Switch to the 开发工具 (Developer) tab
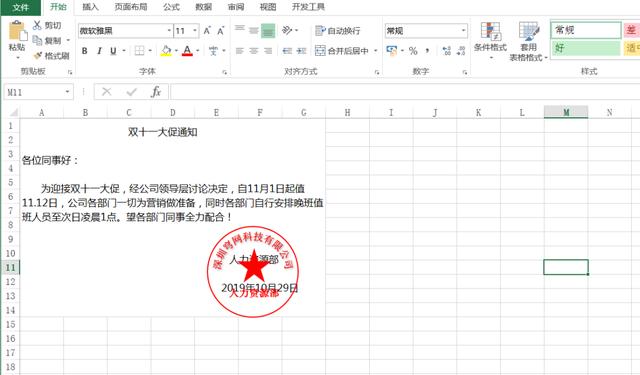The image size is (640, 375). click(x=308, y=7)
